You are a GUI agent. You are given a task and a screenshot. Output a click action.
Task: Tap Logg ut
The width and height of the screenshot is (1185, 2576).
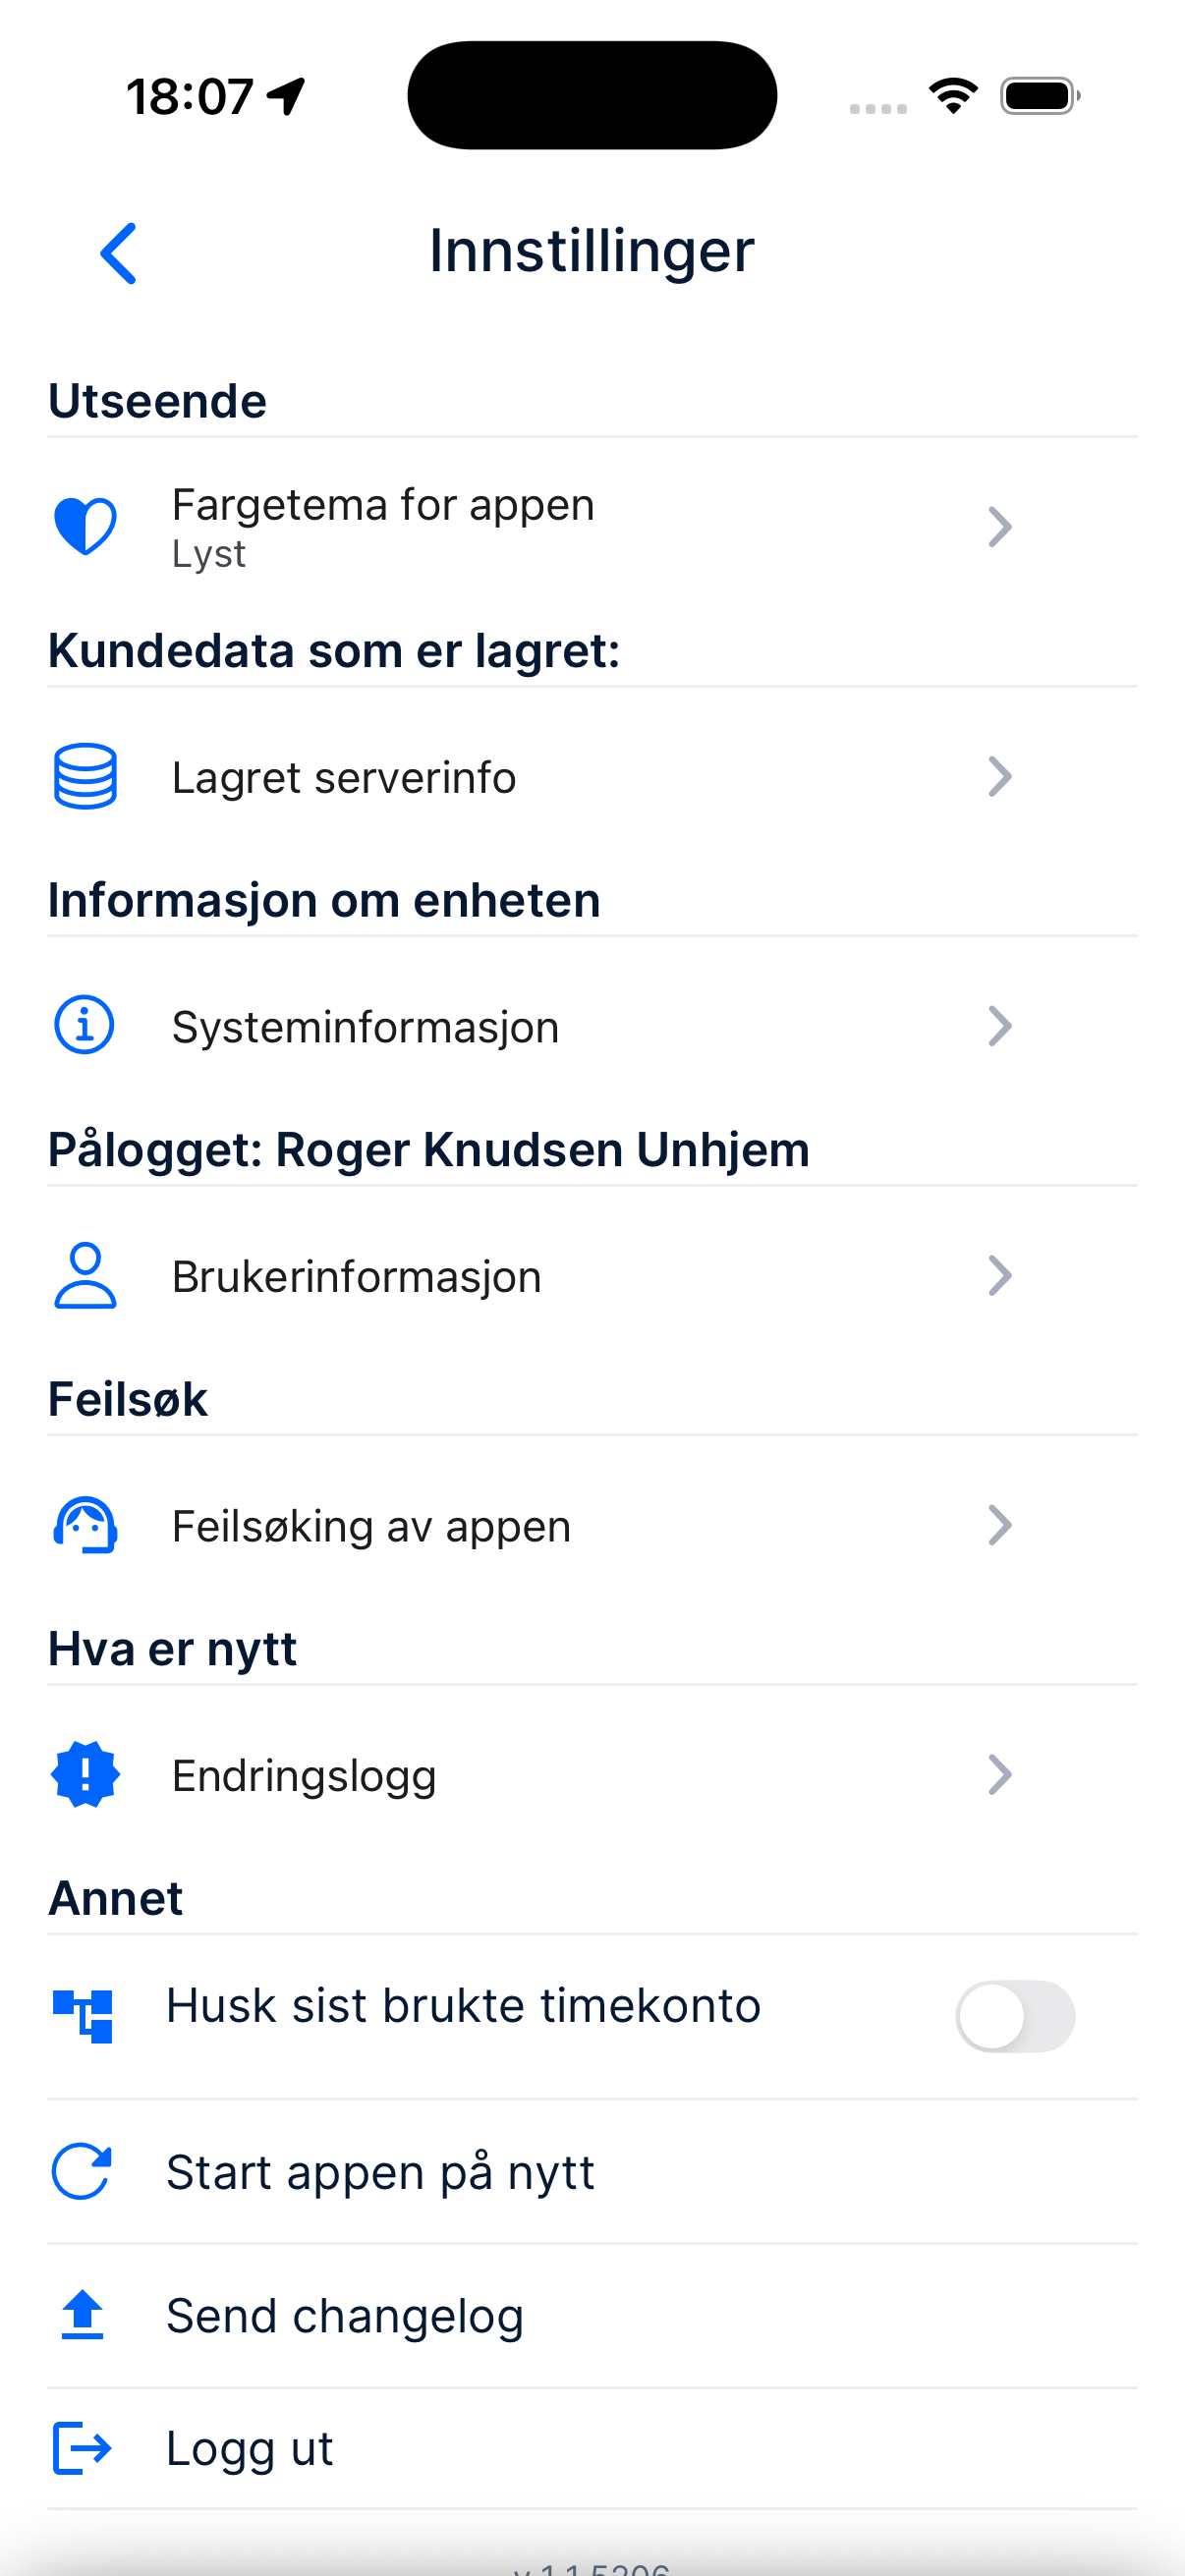point(250,2448)
